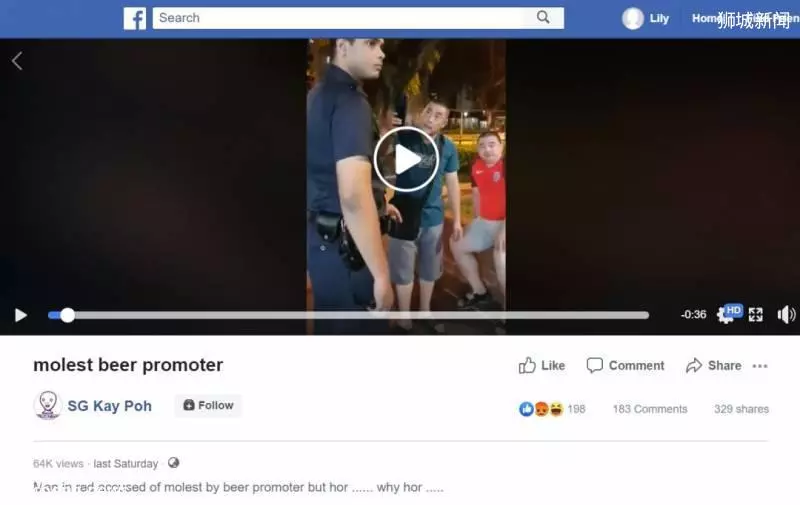The image size is (800, 505).
Task: Open the three-dot more options menu
Action: pyautogui.click(x=760, y=366)
